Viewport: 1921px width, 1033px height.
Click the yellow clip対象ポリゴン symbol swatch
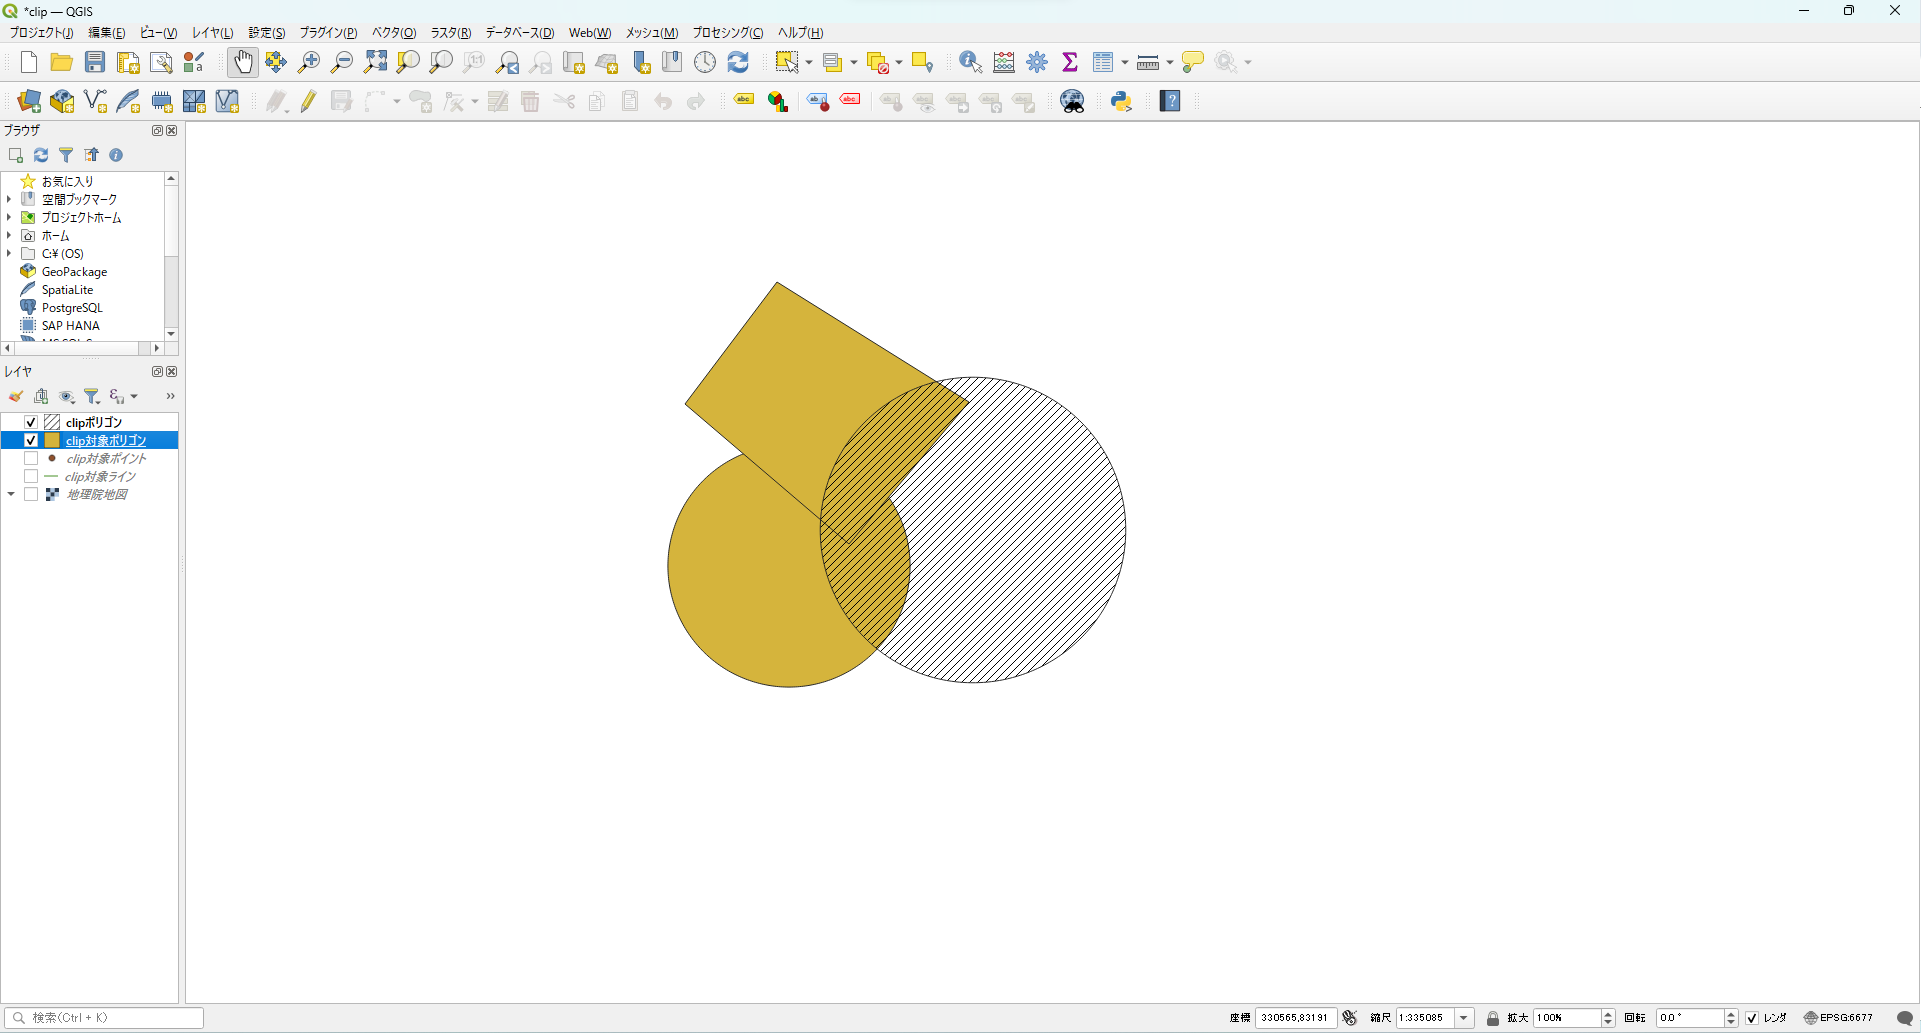click(52, 440)
